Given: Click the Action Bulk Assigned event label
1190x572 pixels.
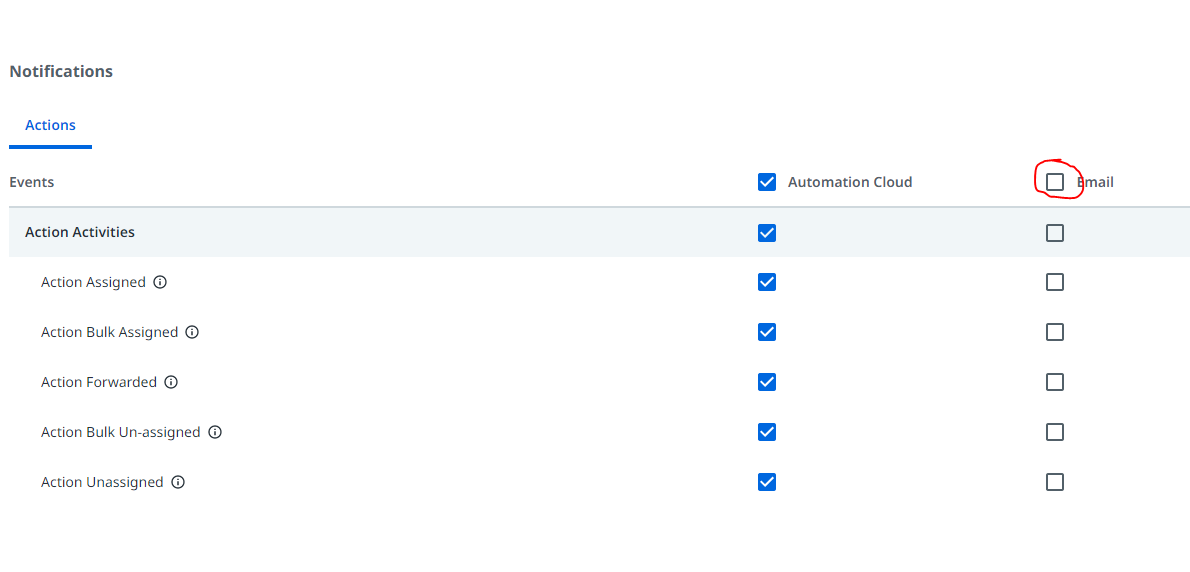Looking at the screenshot, I should pyautogui.click(x=109, y=332).
